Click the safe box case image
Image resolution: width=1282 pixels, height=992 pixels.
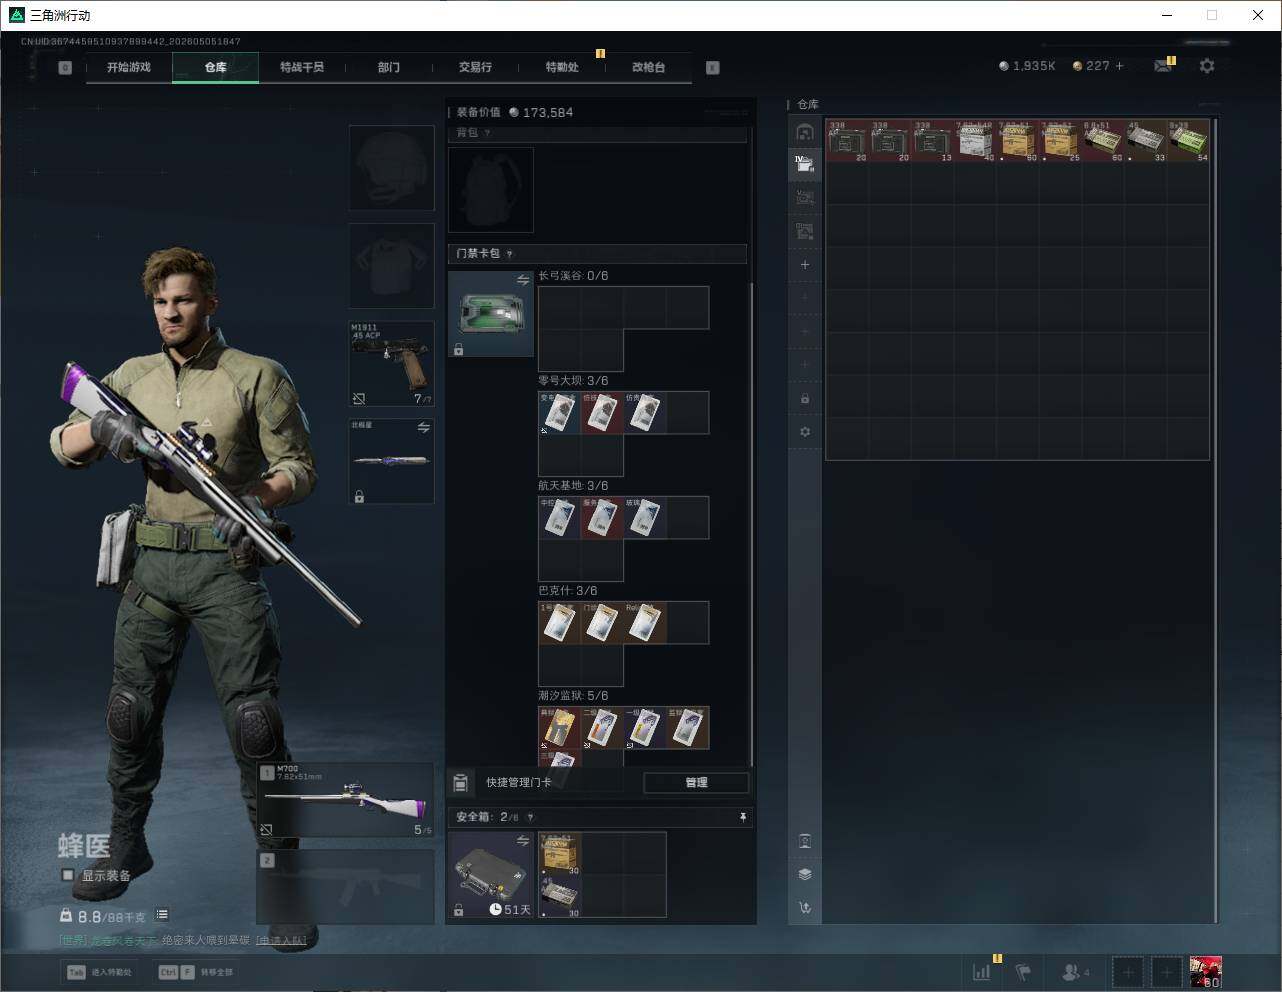pos(491,875)
